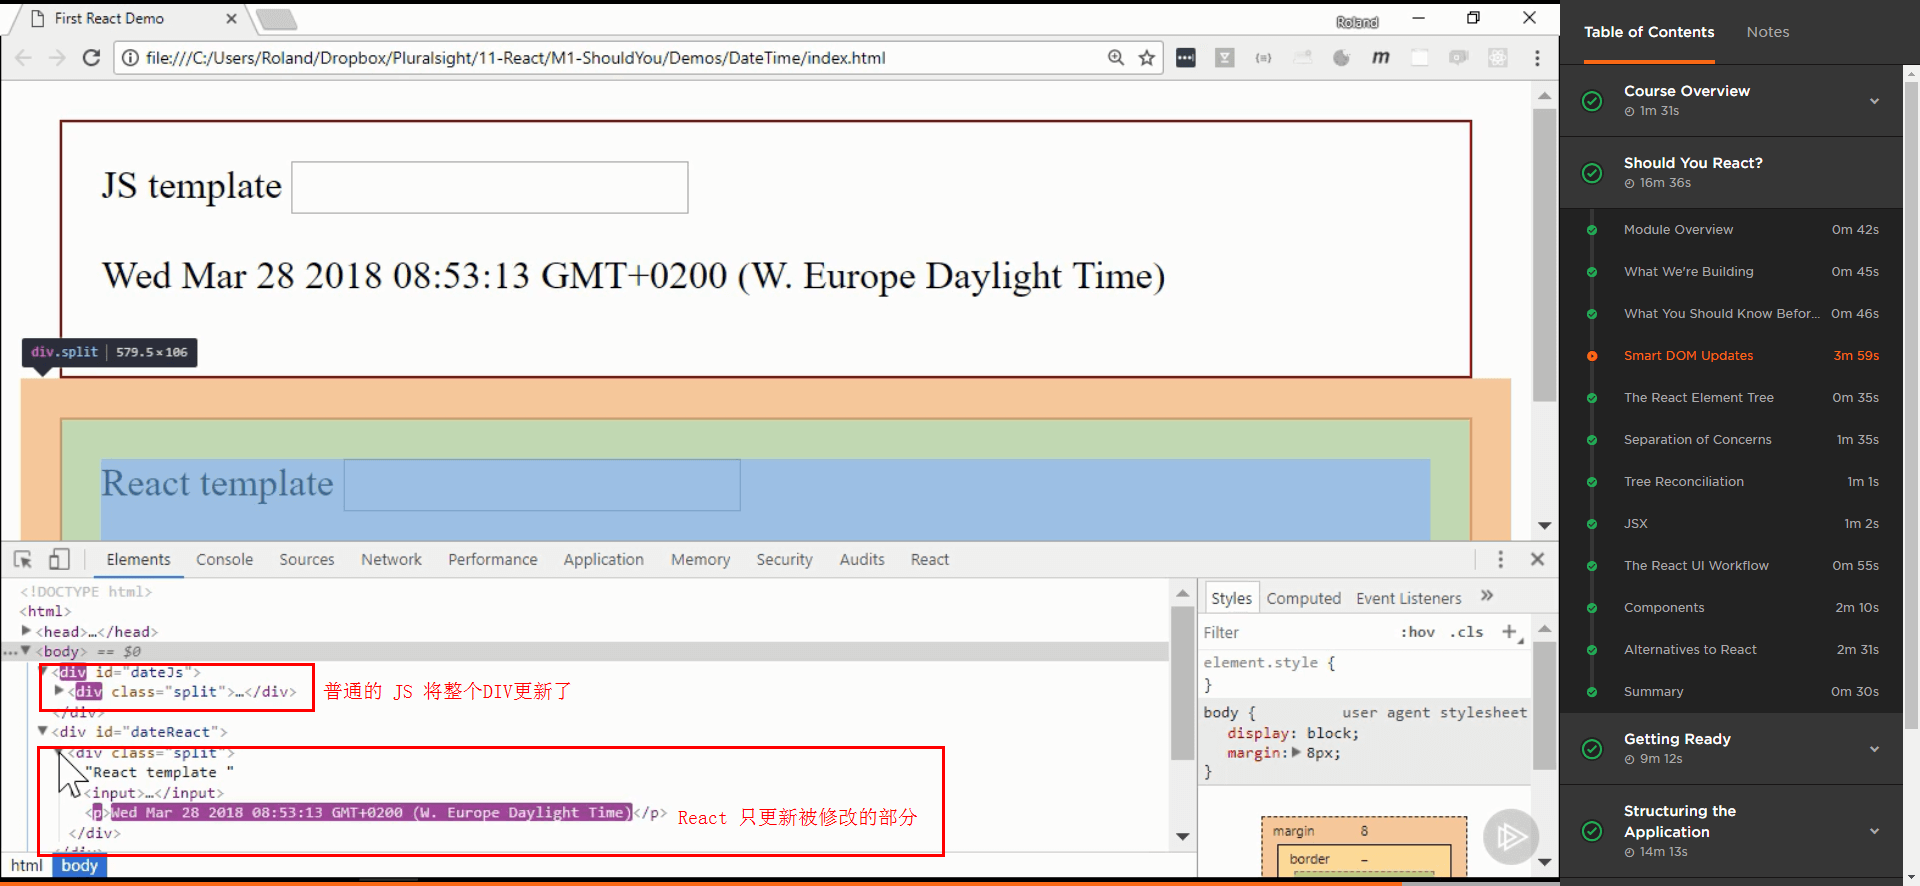The image size is (1920, 886).
Task: Close the DevTools panel
Action: 1538,560
